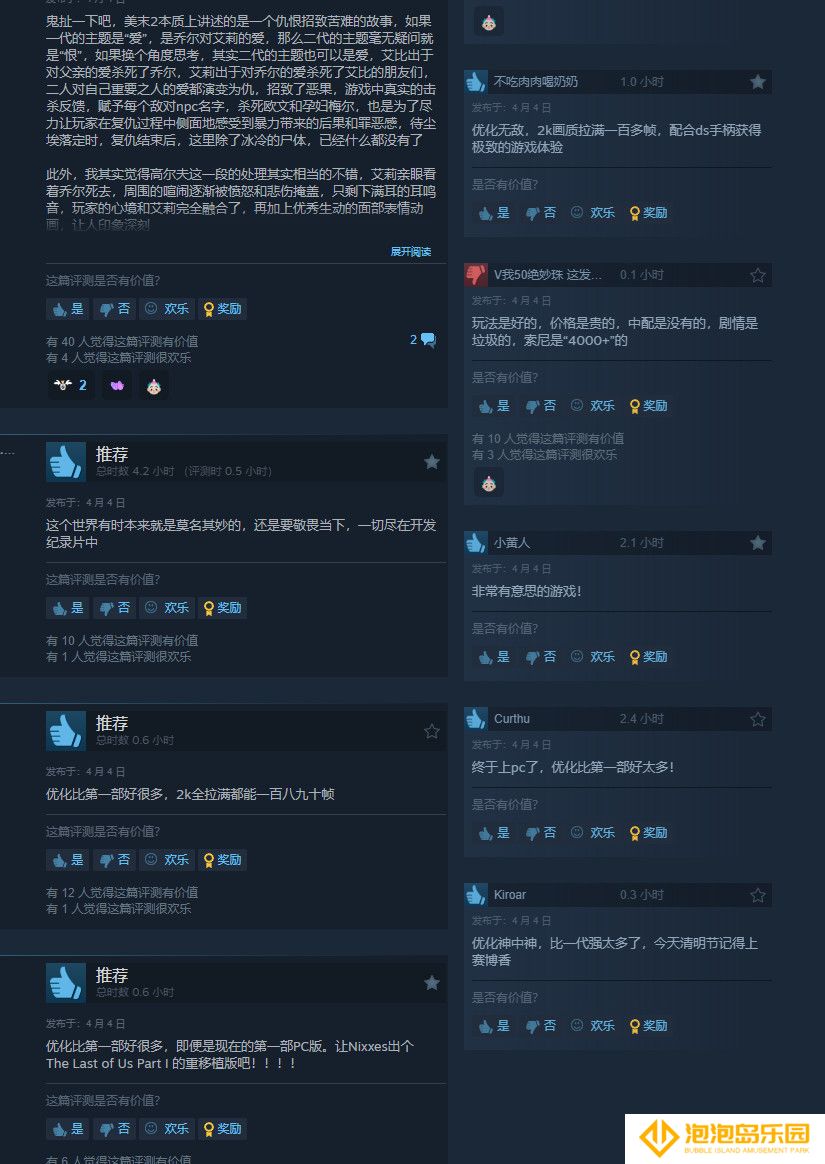Expand the long review with 展开阅读
Viewport: 825px width, 1164px height.
click(411, 252)
